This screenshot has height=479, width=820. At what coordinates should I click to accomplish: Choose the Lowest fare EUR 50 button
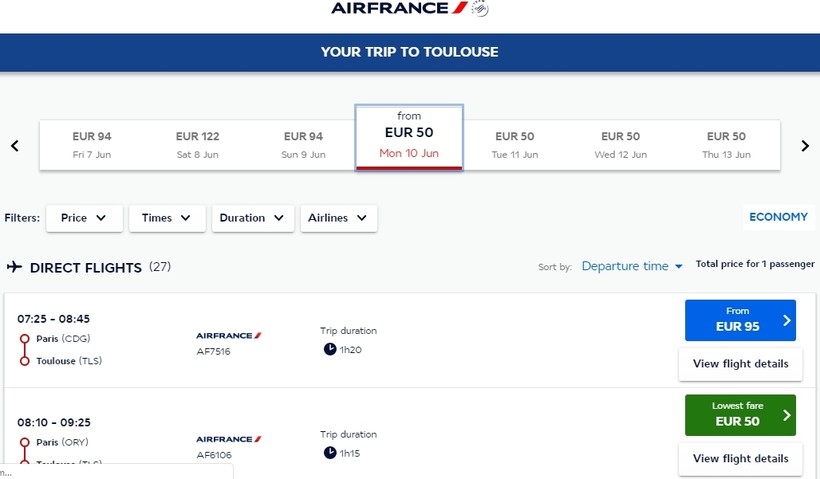click(740, 415)
